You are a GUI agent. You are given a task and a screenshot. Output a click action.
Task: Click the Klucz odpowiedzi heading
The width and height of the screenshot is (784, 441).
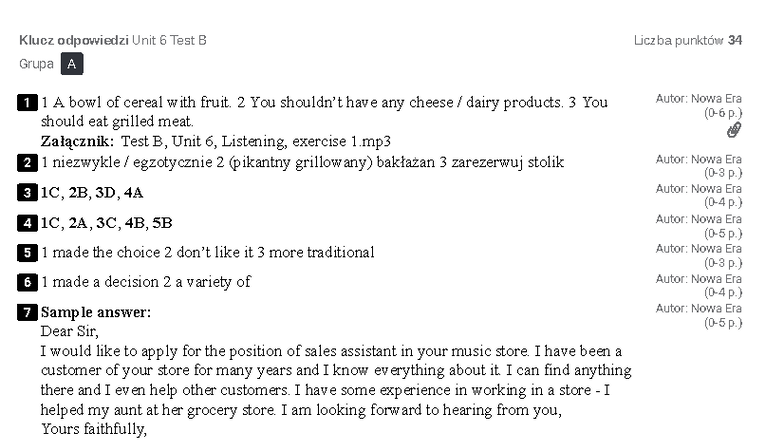pos(74,40)
